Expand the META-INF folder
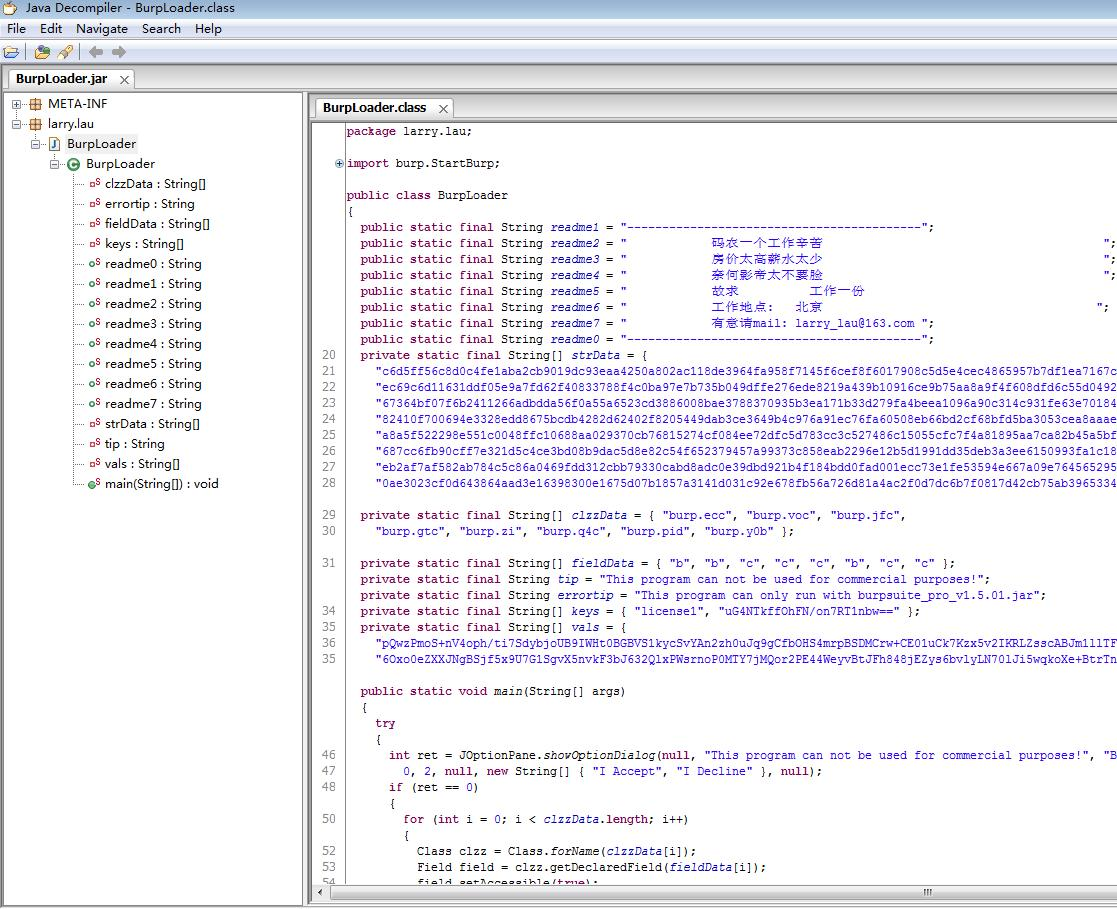 point(17,104)
